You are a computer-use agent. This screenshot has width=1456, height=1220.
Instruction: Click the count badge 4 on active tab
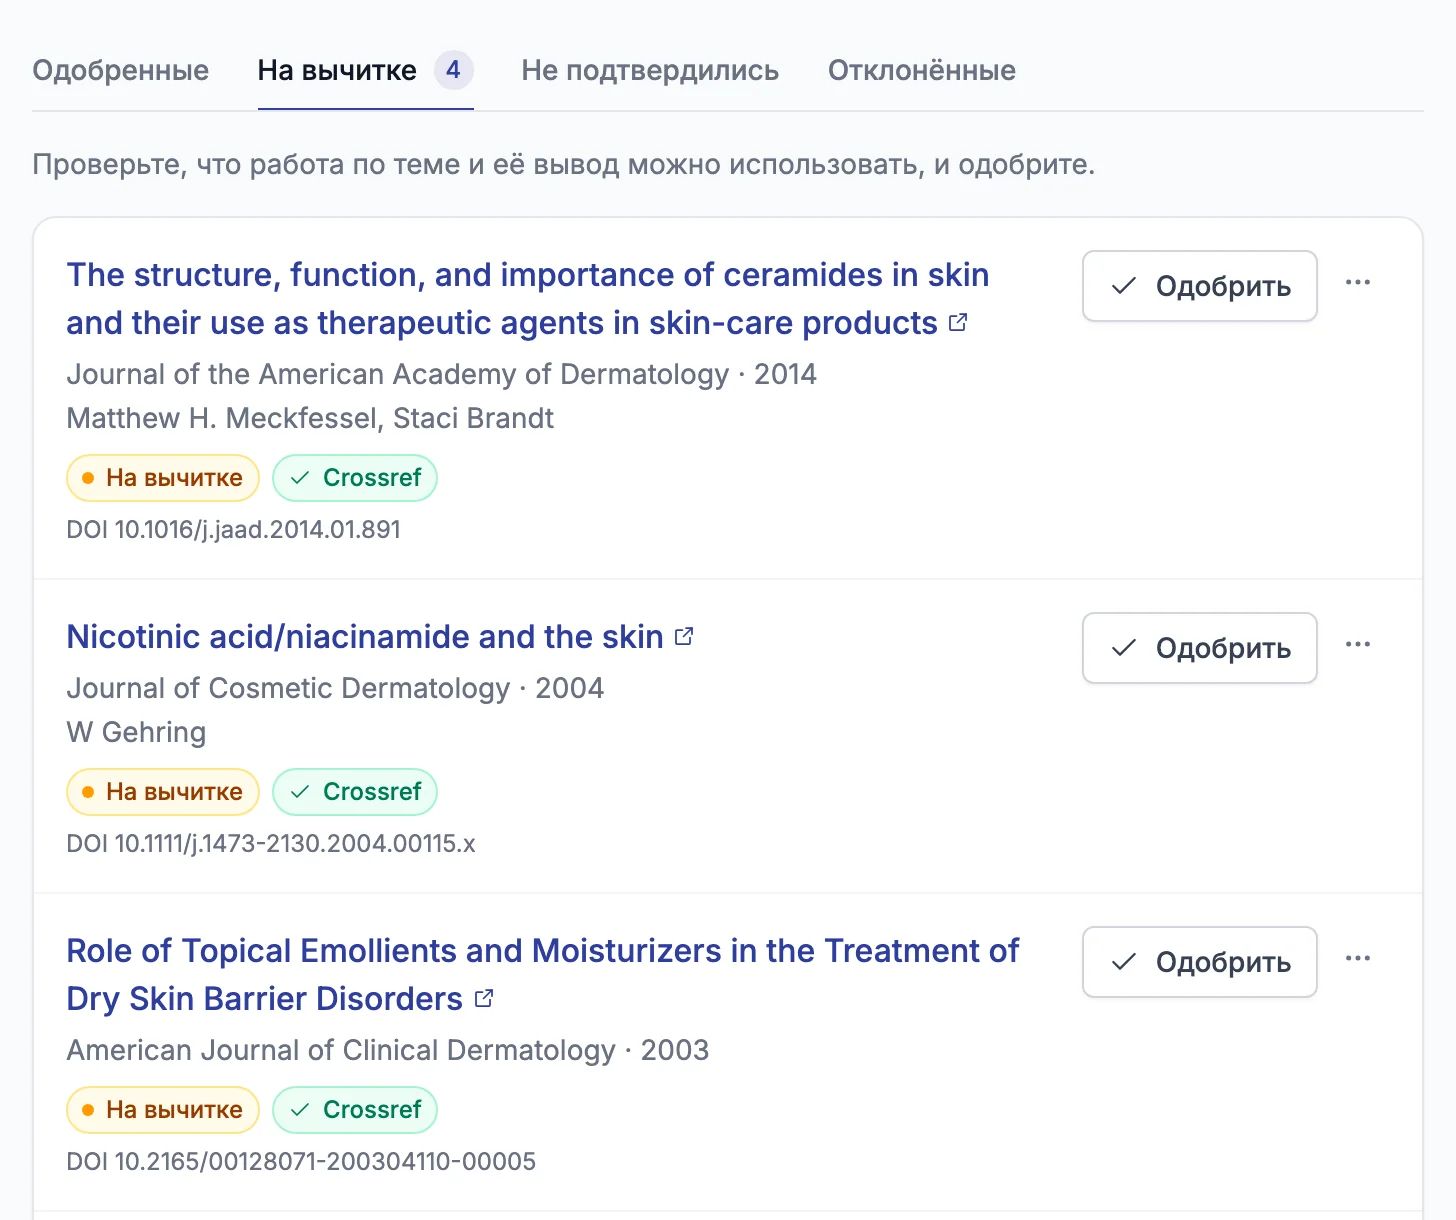point(453,70)
